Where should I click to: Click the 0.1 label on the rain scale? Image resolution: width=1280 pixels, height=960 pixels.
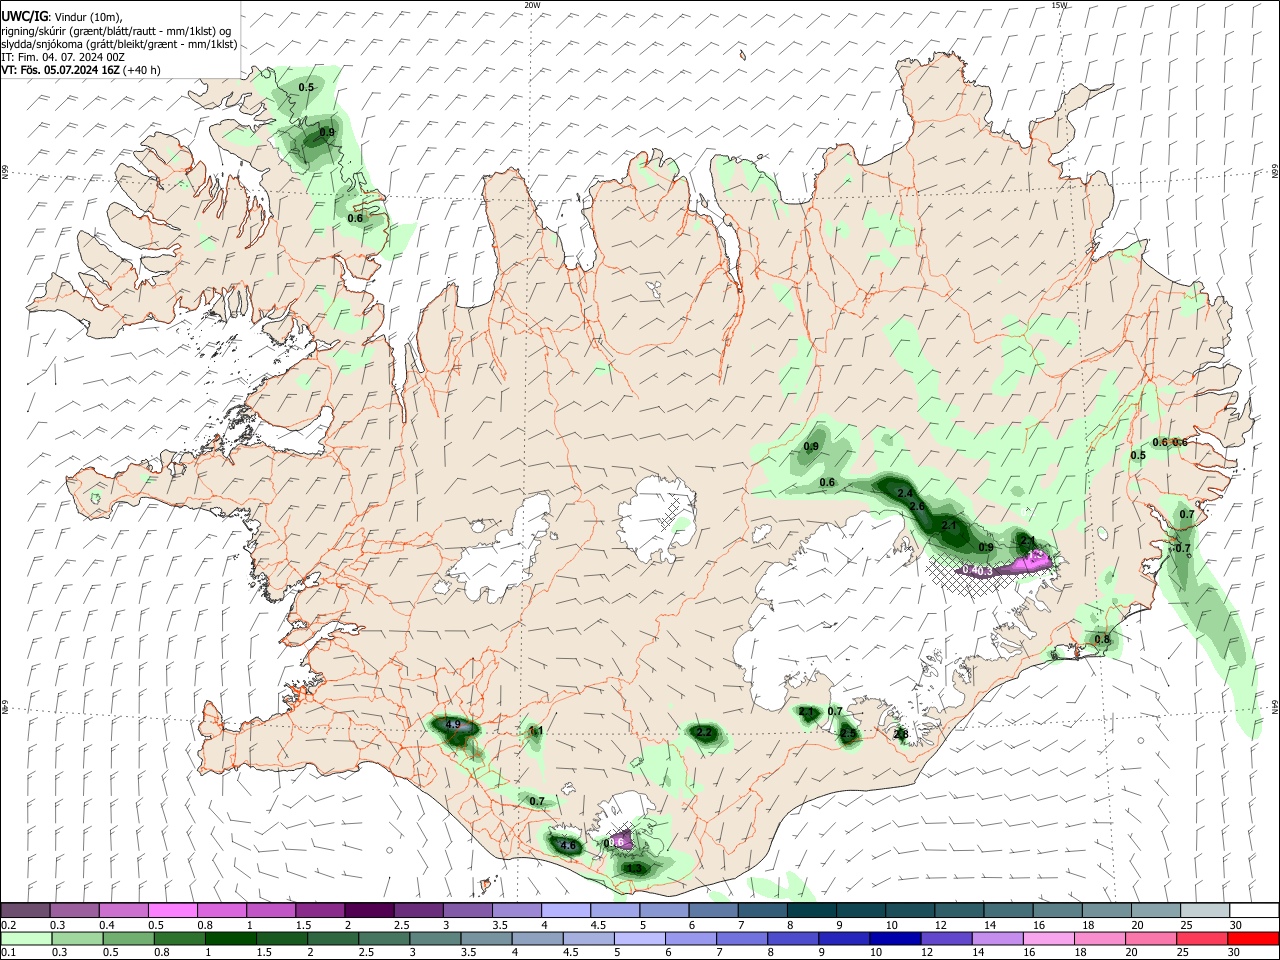[x=9, y=953]
